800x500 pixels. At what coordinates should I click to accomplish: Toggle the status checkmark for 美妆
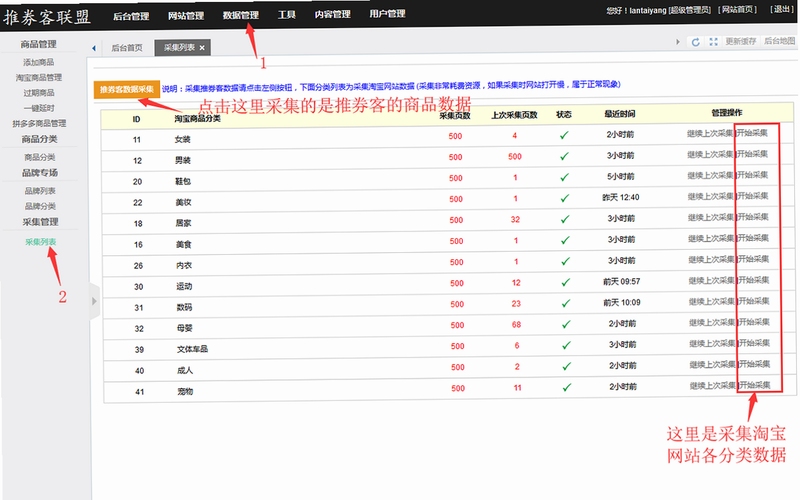(x=564, y=198)
